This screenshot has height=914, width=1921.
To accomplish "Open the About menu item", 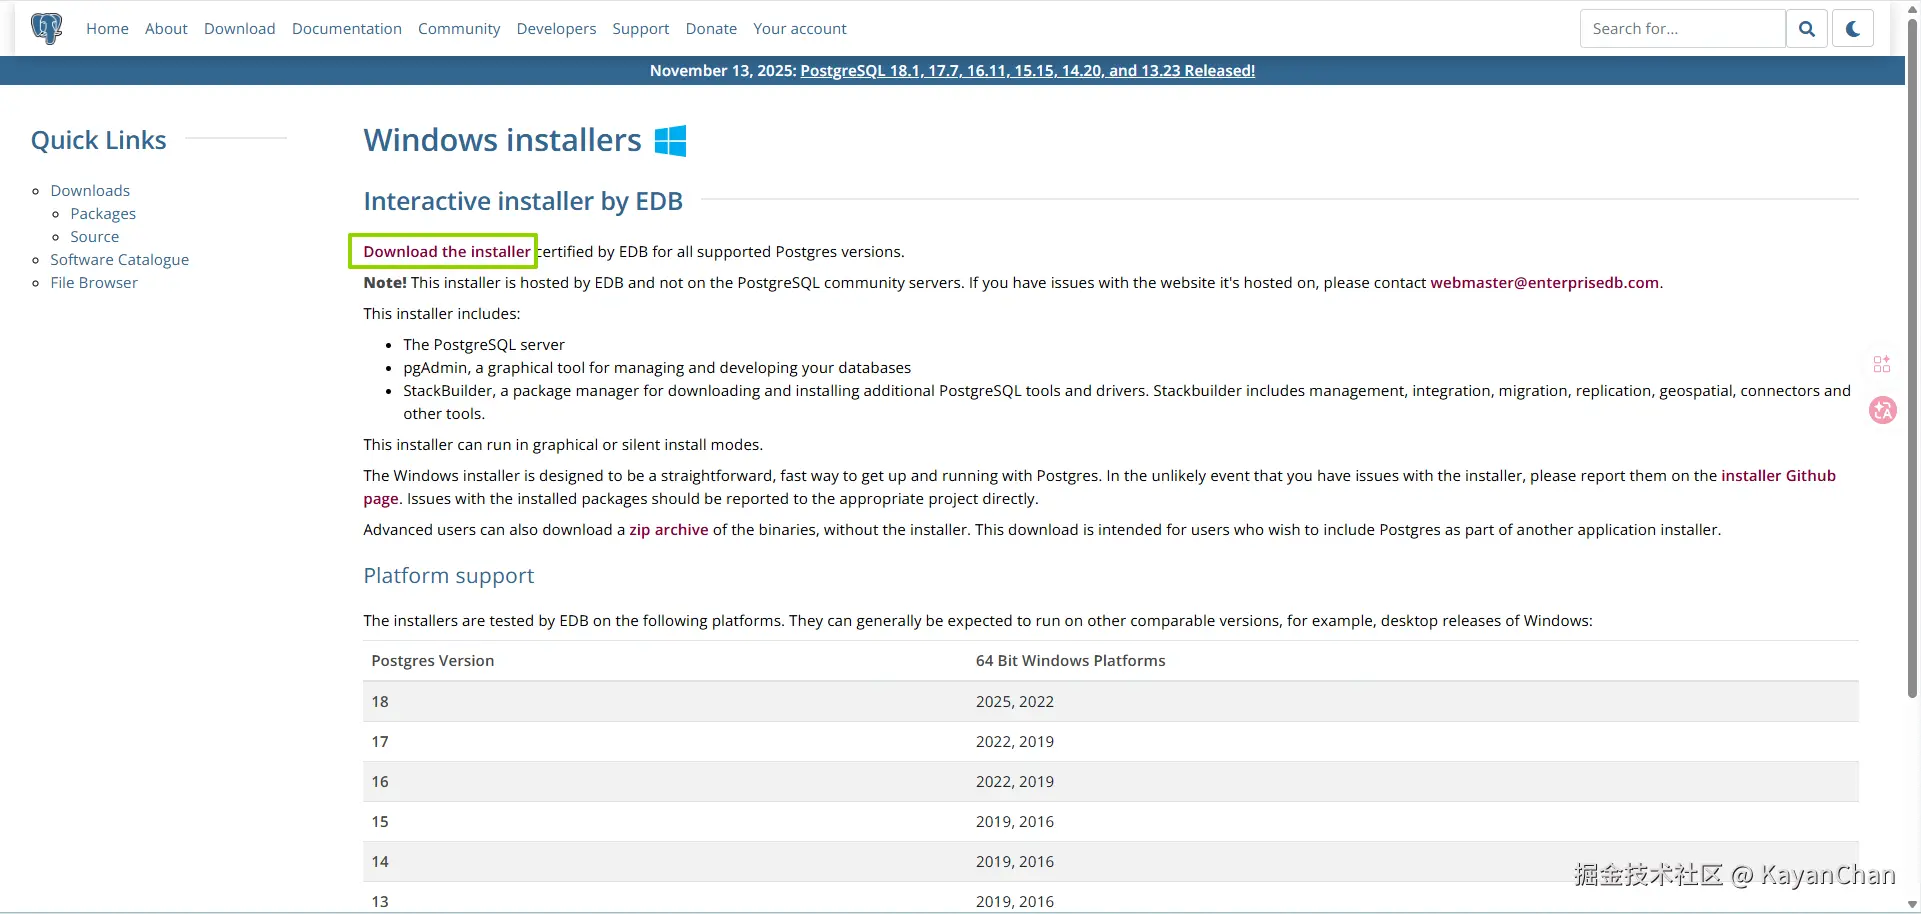I will 166,29.
